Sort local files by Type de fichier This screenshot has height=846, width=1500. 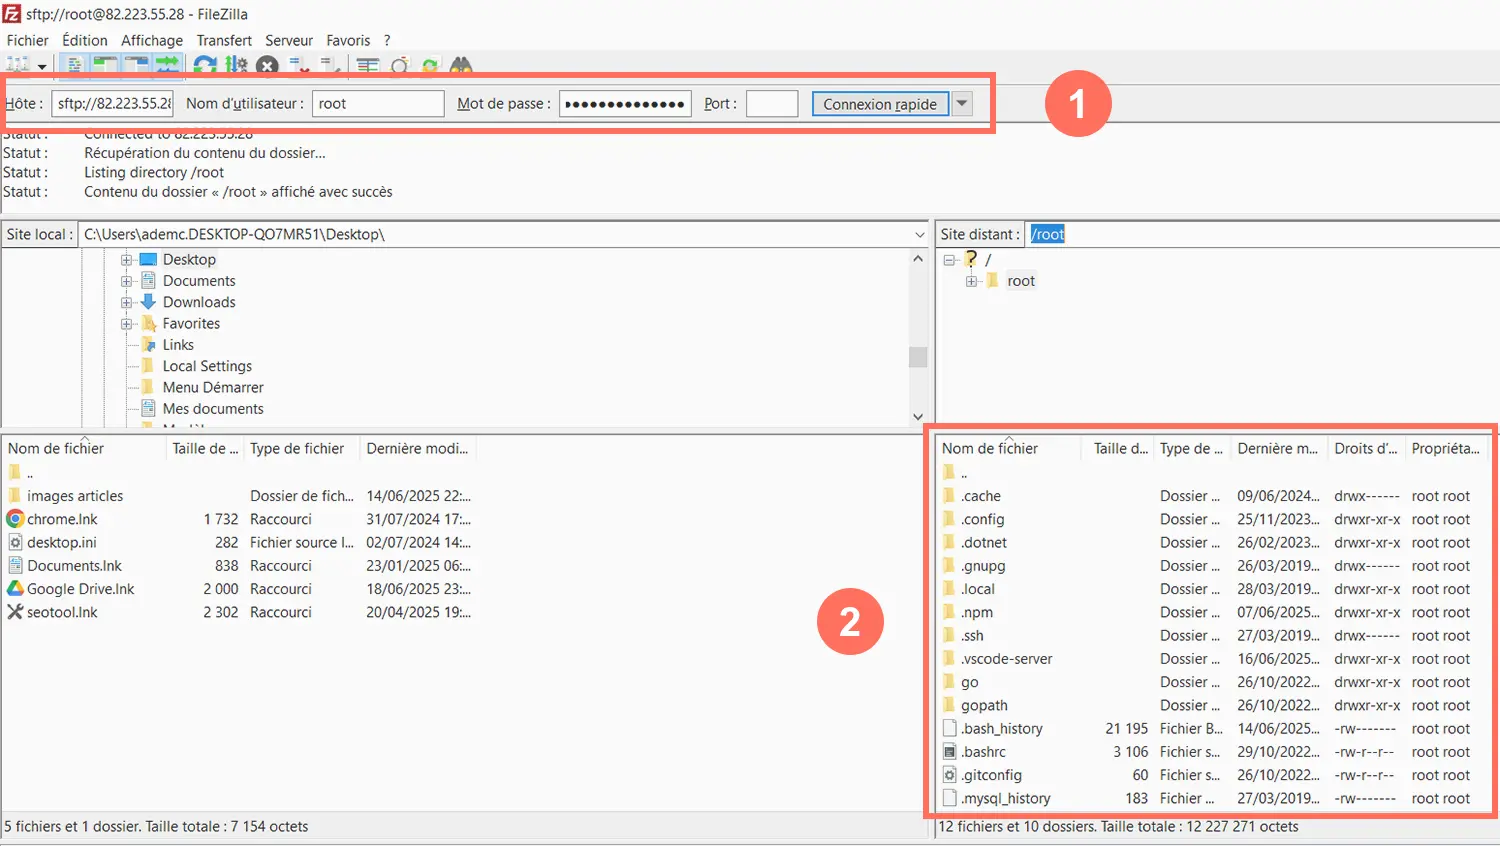tap(302, 449)
